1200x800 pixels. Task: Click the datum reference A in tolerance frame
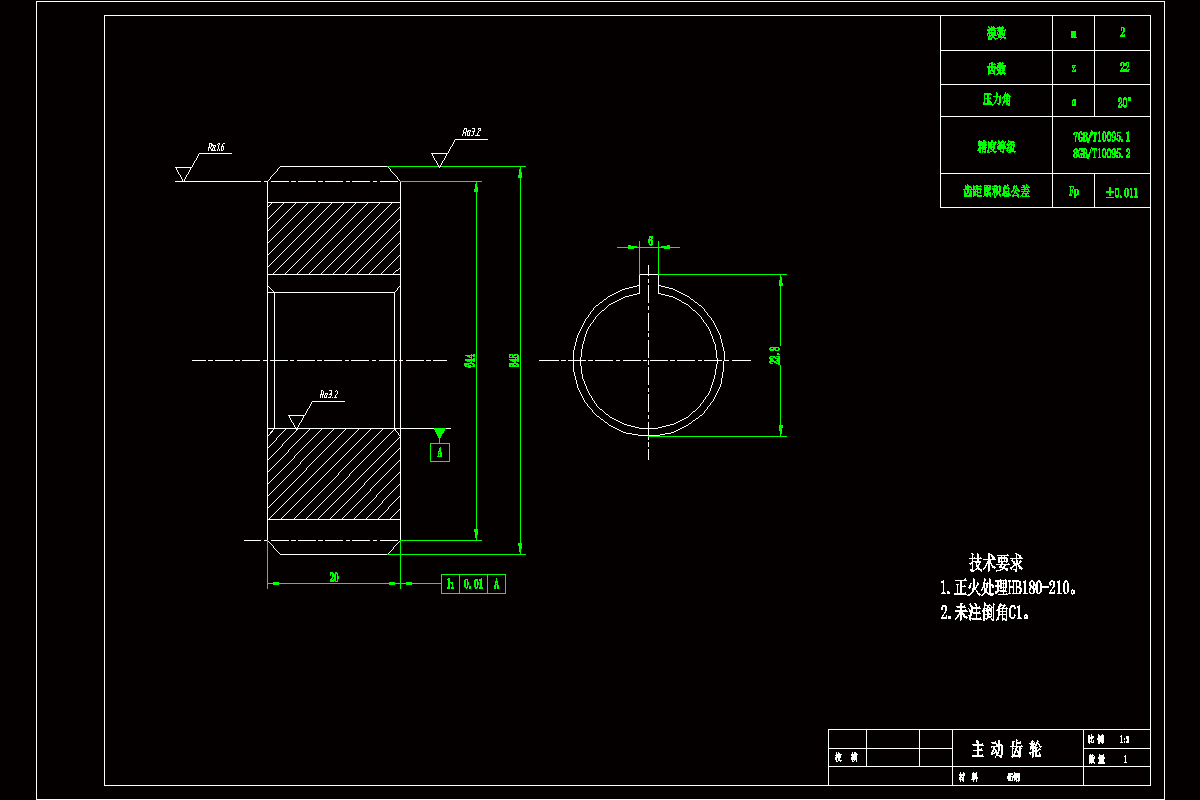click(x=497, y=584)
